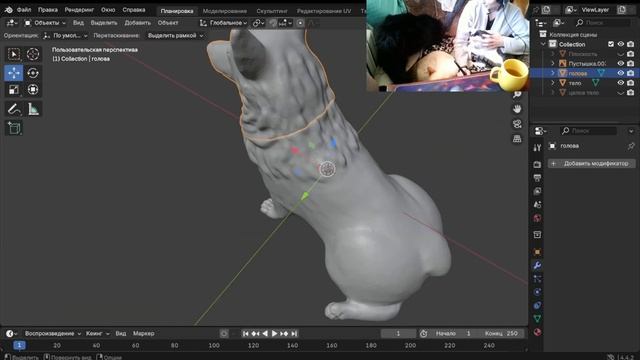The image size is (640, 360).
Task: Open the Файл menu
Action: point(24,10)
